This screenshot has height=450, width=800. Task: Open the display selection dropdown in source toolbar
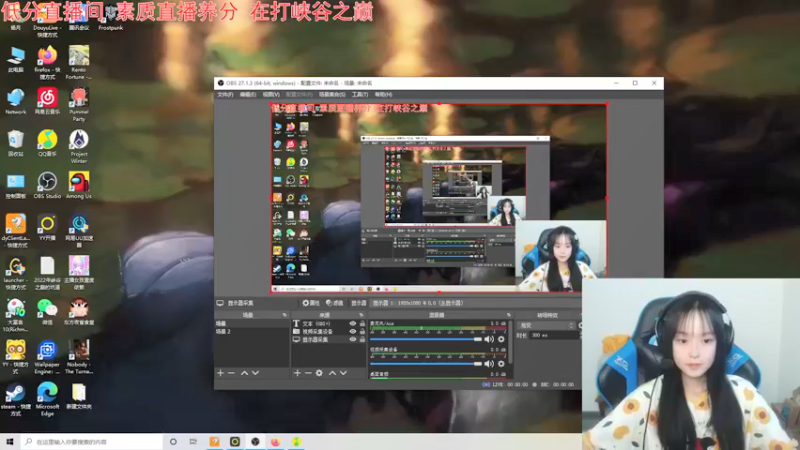476,303
